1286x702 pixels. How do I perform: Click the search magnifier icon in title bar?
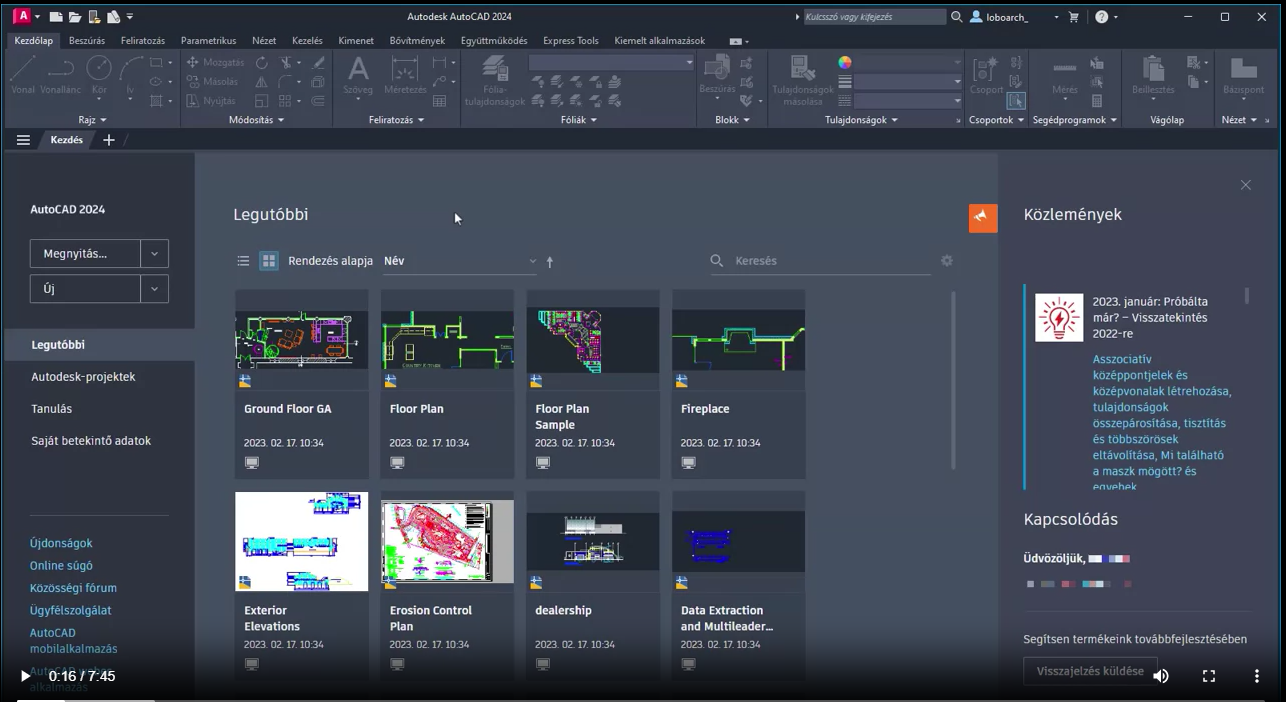point(957,17)
